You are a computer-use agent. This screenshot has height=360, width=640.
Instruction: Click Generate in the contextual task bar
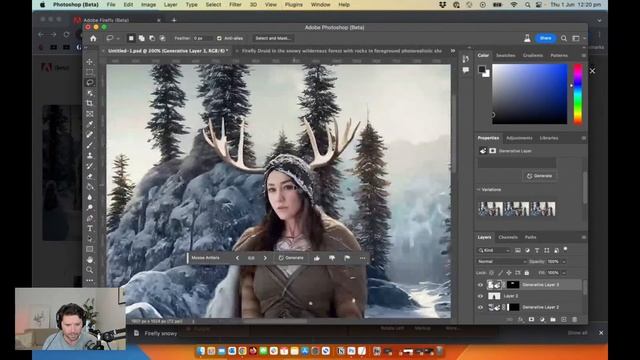click(x=291, y=258)
